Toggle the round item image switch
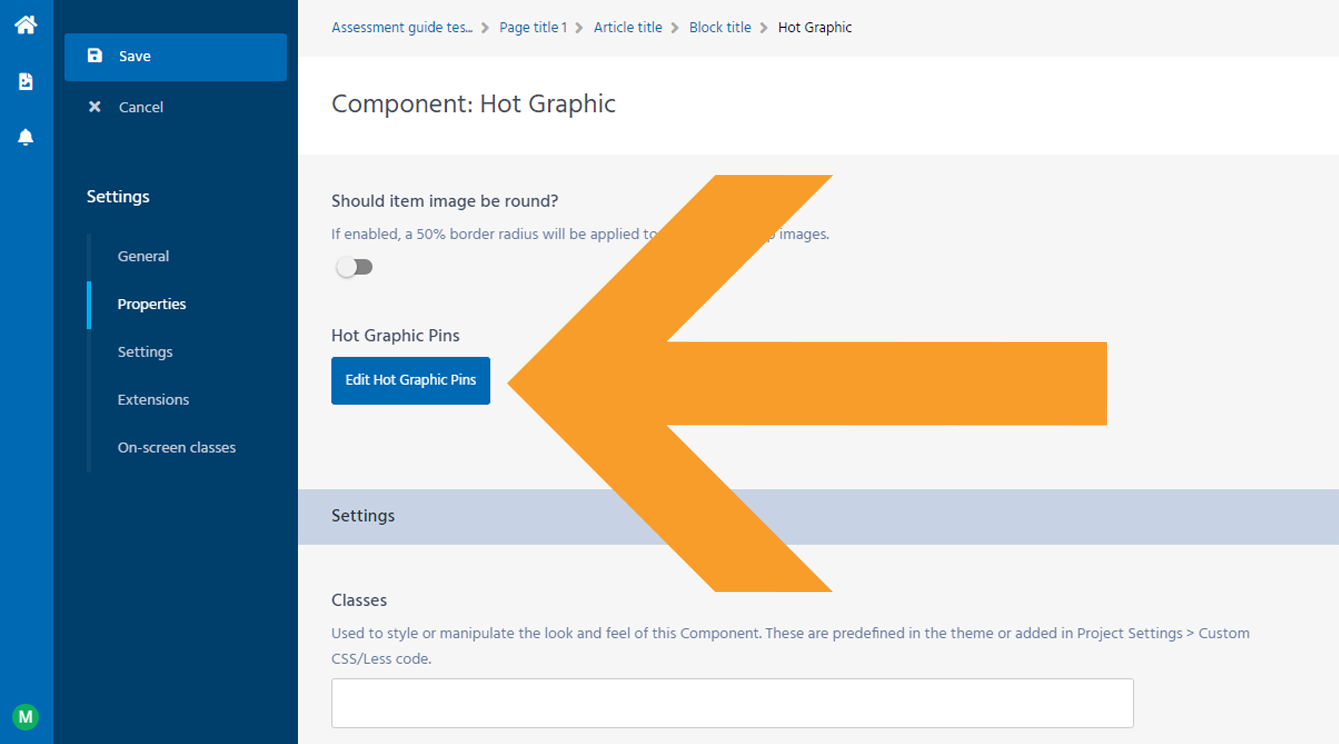This screenshot has width=1339, height=744. pyautogui.click(x=354, y=267)
